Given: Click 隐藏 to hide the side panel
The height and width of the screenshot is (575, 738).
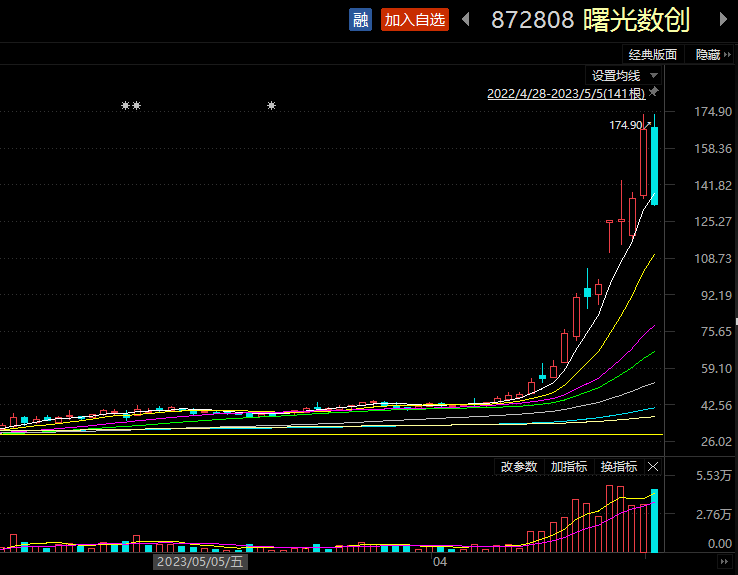Looking at the screenshot, I should click(713, 55).
